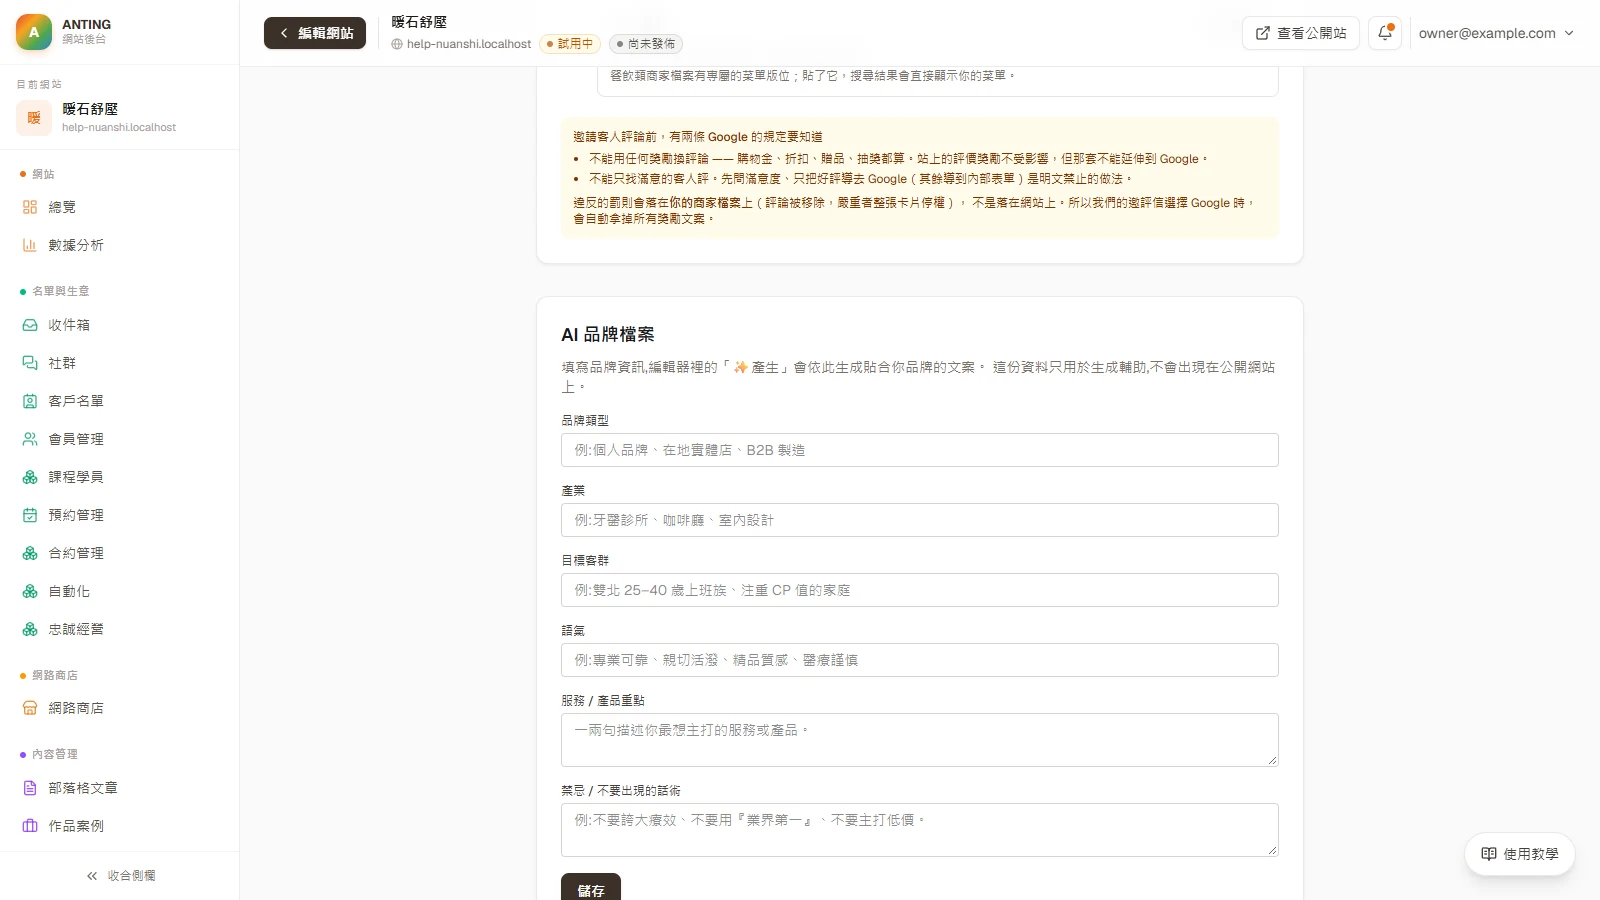The height and width of the screenshot is (900, 1600).
Task: Click into the 目標客群 field
Action: pyautogui.click(x=920, y=590)
